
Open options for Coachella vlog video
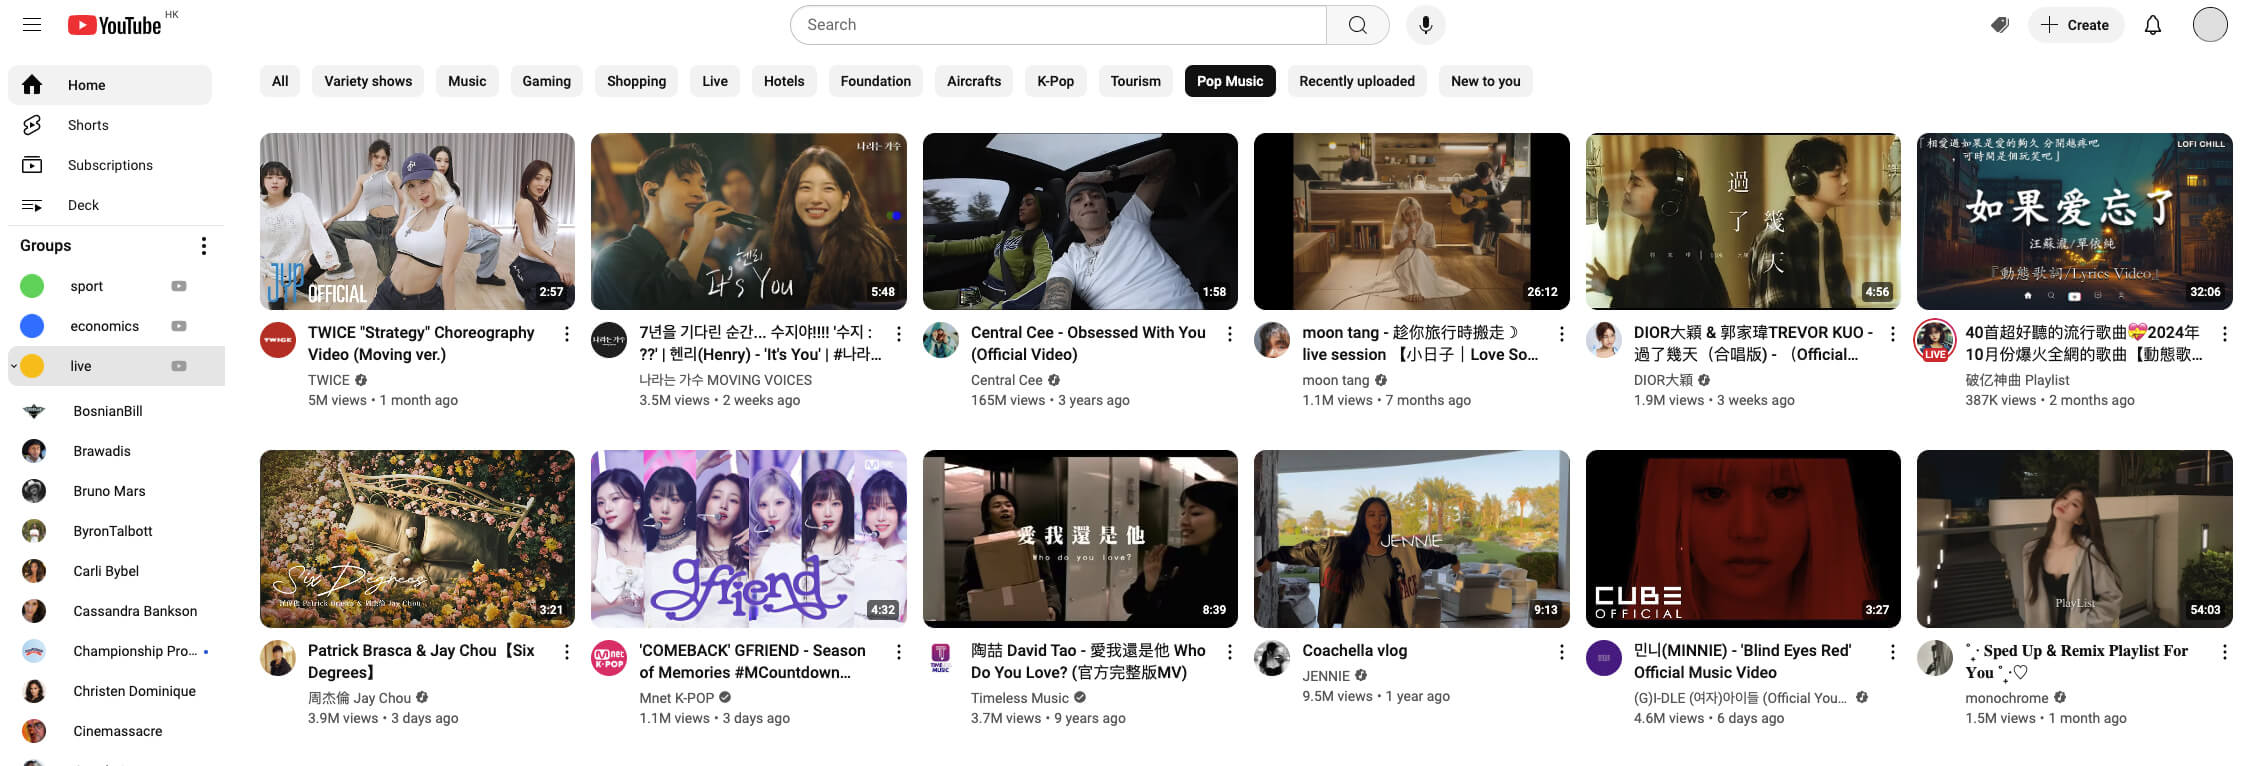click(1561, 652)
